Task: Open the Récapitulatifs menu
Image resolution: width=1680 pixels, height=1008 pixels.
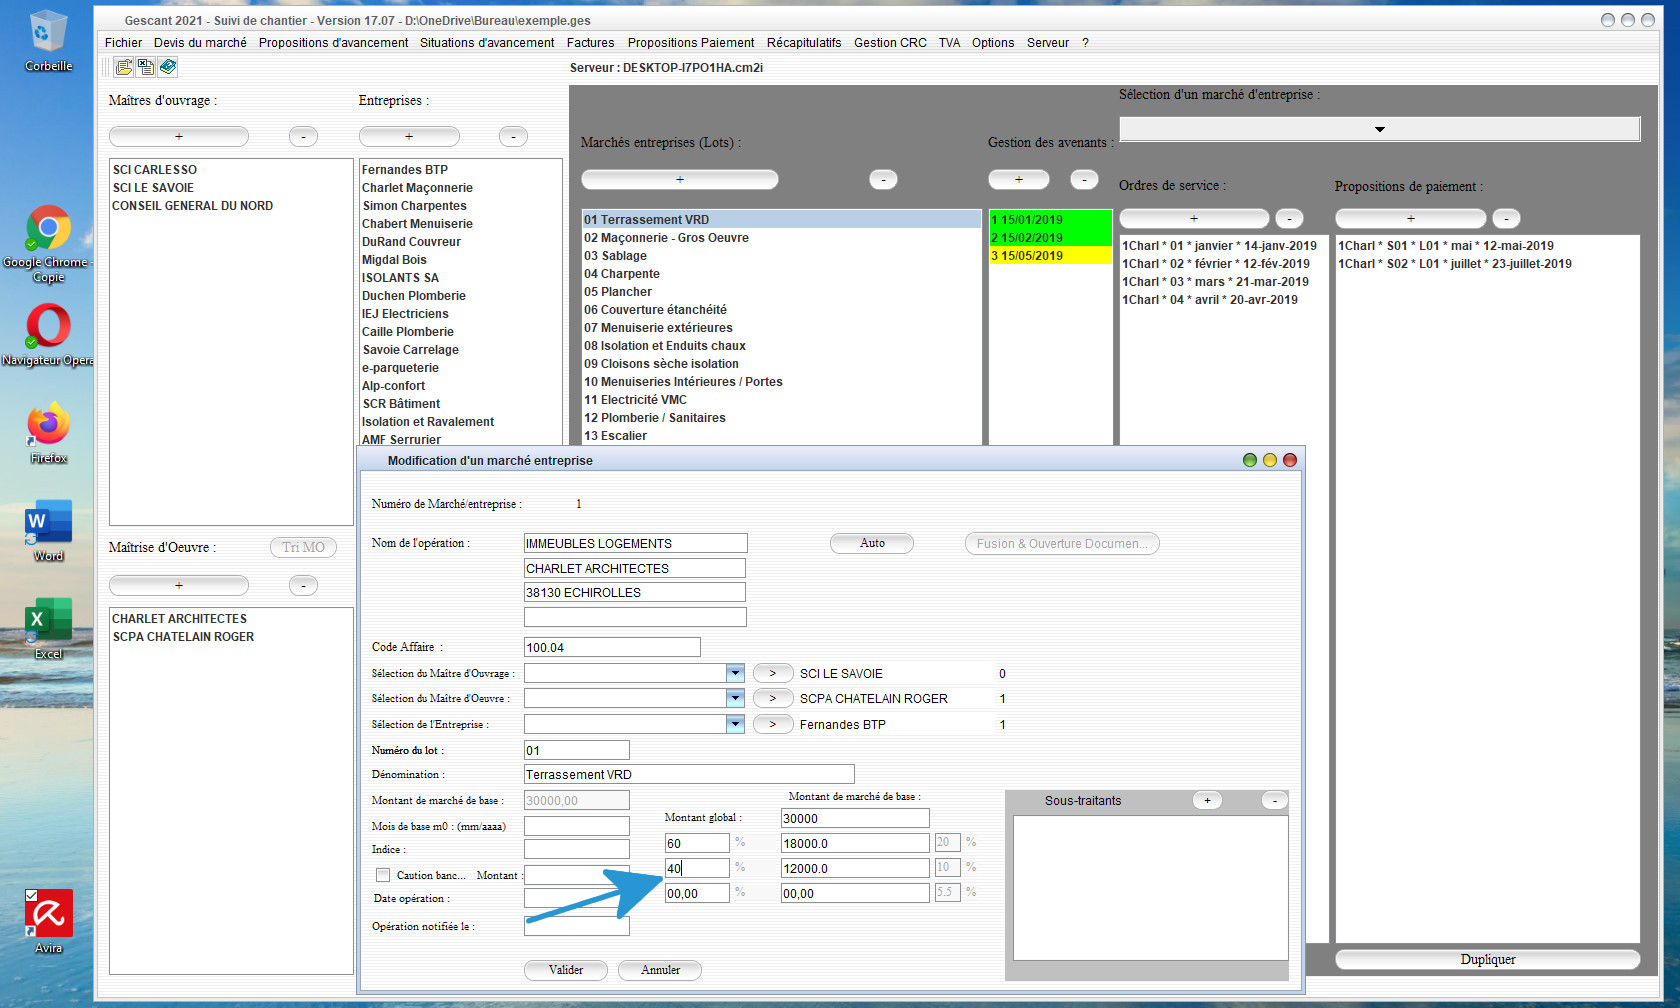Action: (x=804, y=43)
